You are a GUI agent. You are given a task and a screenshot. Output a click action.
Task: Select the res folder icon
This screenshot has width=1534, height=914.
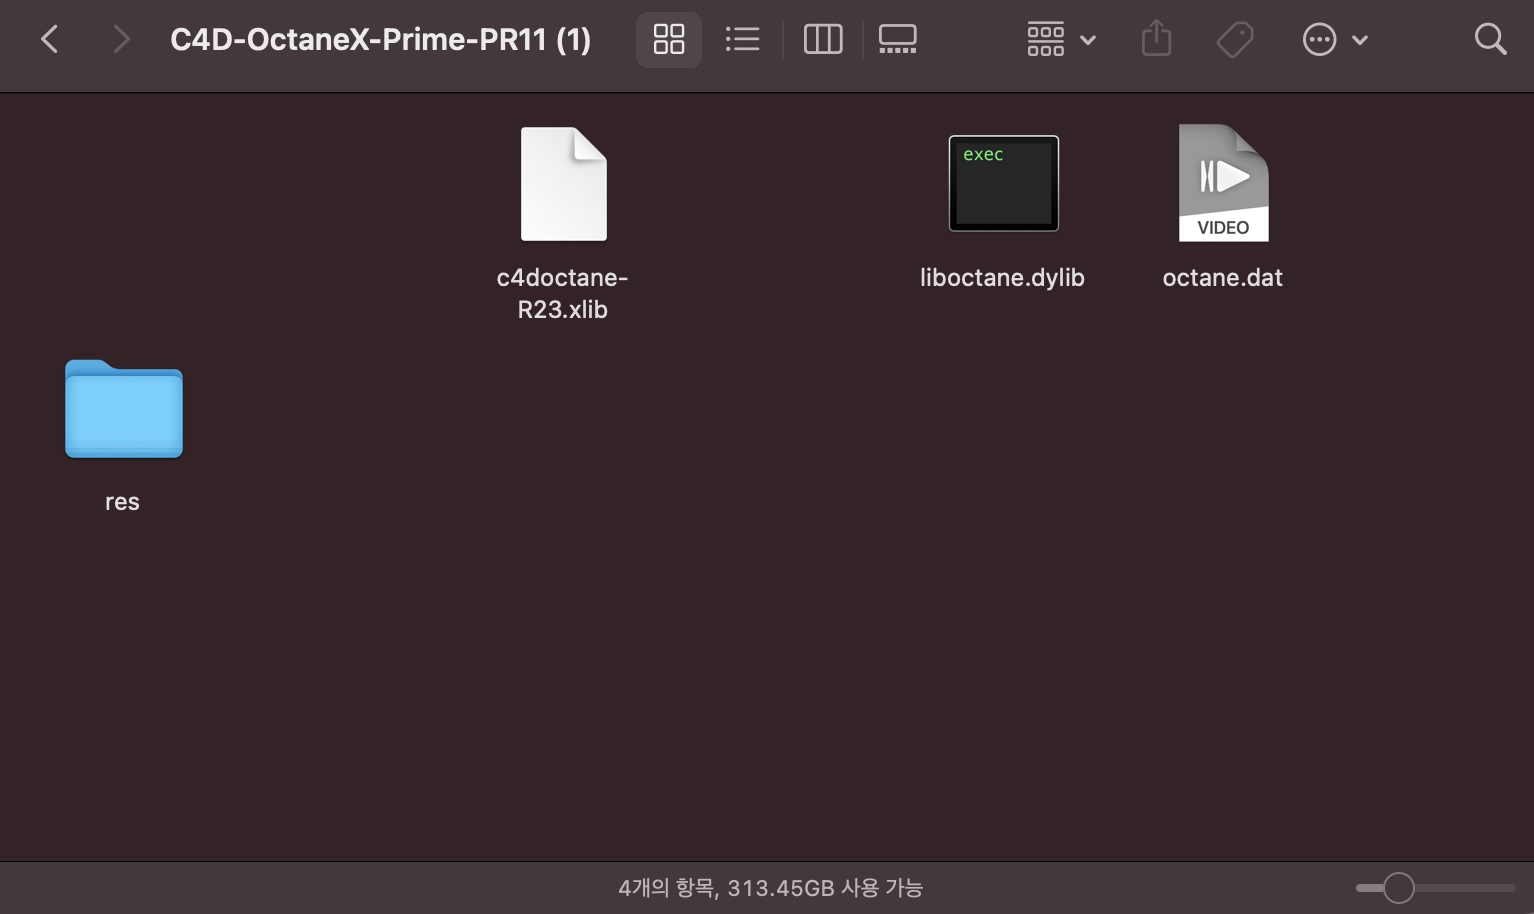pos(123,409)
